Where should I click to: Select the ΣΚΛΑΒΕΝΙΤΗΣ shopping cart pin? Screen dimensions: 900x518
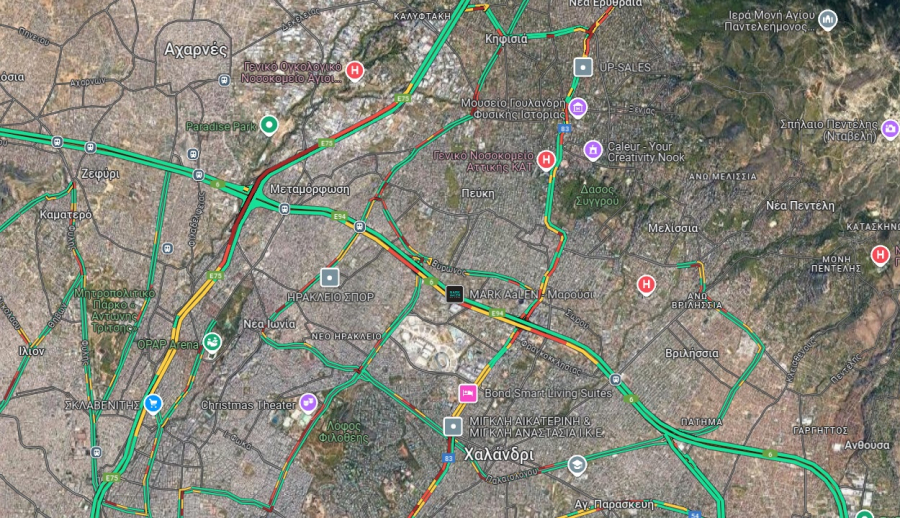tap(153, 404)
